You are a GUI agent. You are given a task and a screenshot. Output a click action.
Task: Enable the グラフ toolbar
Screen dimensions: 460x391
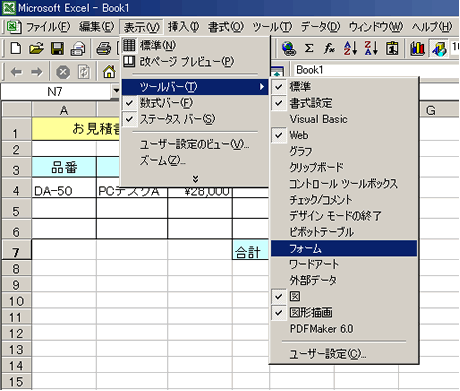pos(344,151)
